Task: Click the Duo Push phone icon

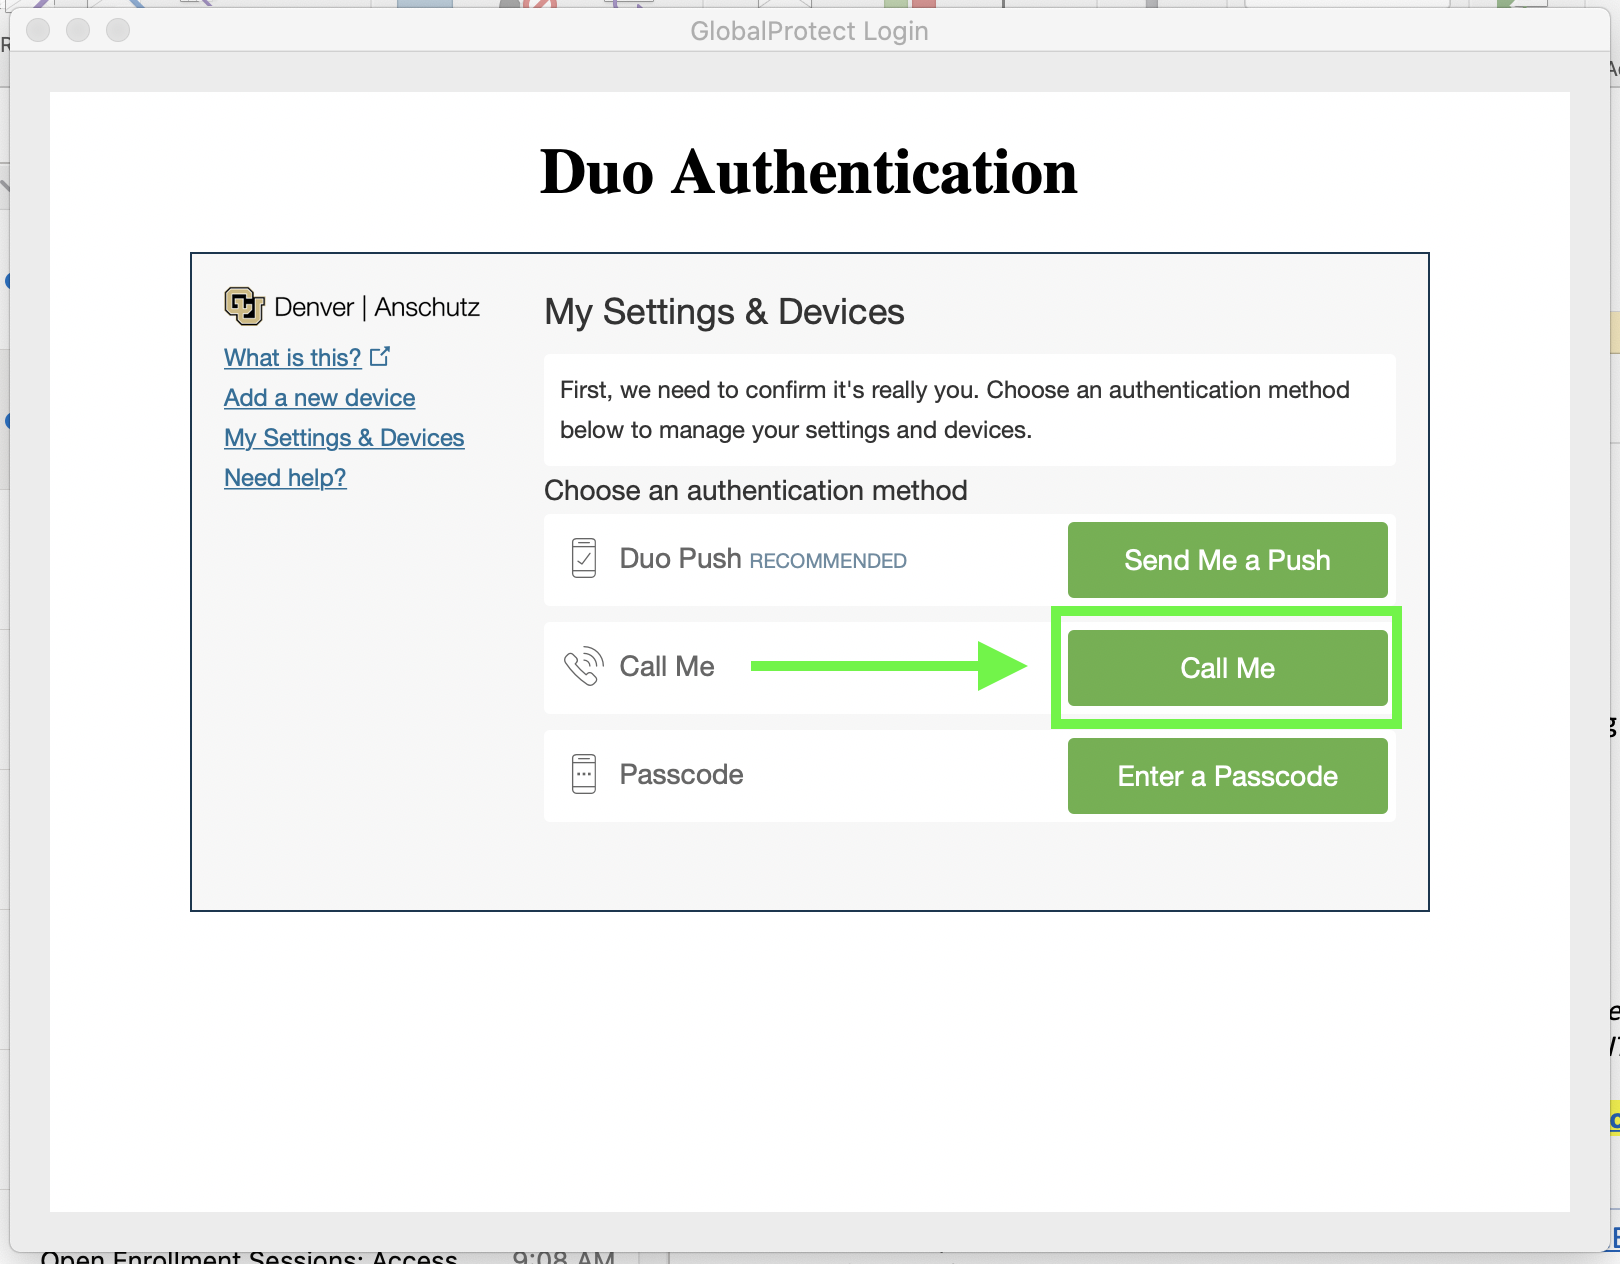Action: (585, 559)
